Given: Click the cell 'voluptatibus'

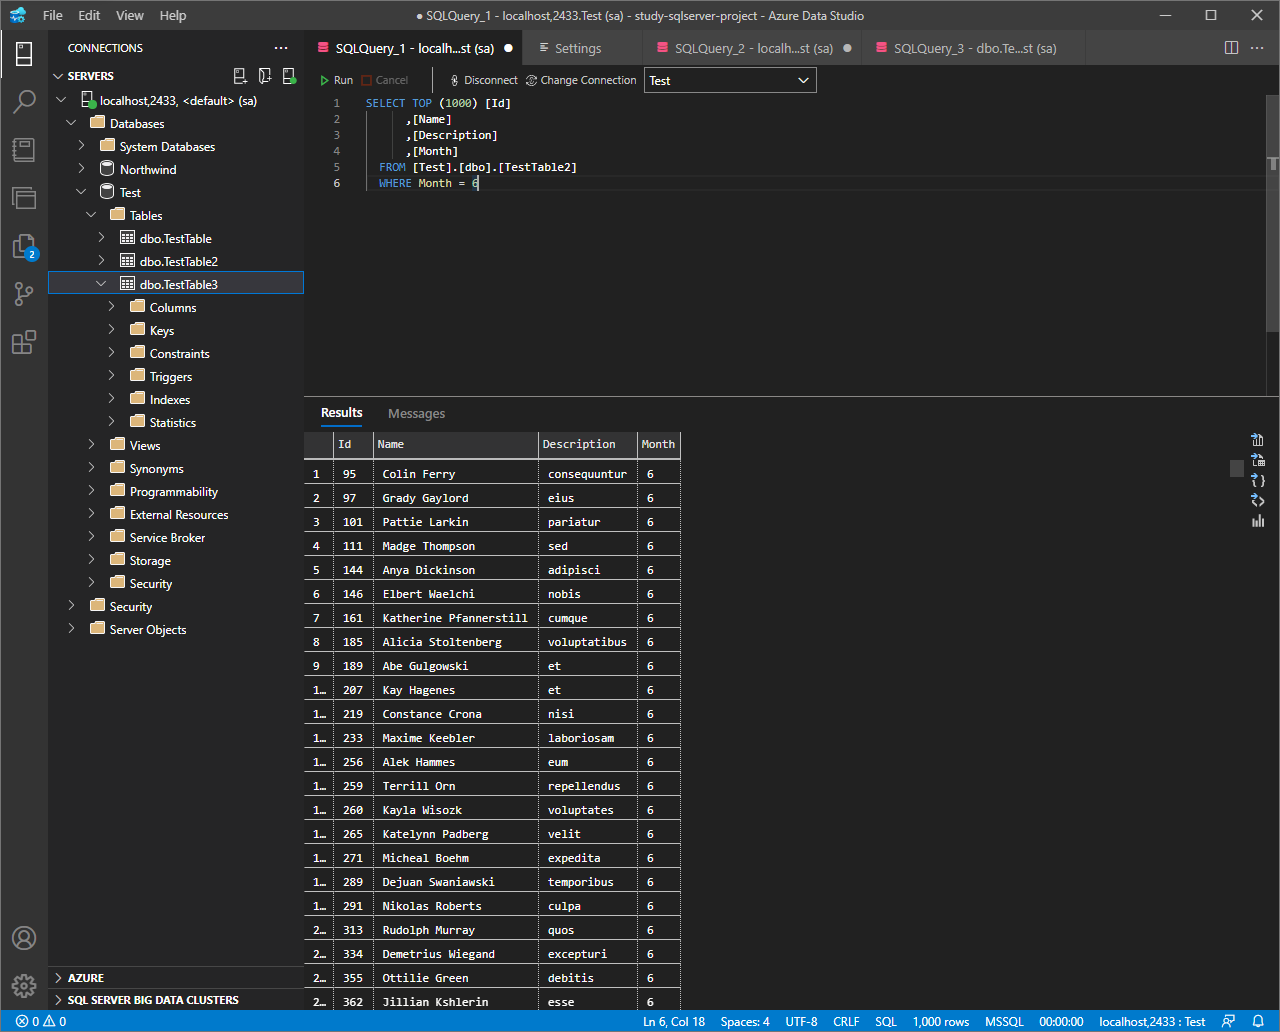Looking at the screenshot, I should tap(587, 642).
